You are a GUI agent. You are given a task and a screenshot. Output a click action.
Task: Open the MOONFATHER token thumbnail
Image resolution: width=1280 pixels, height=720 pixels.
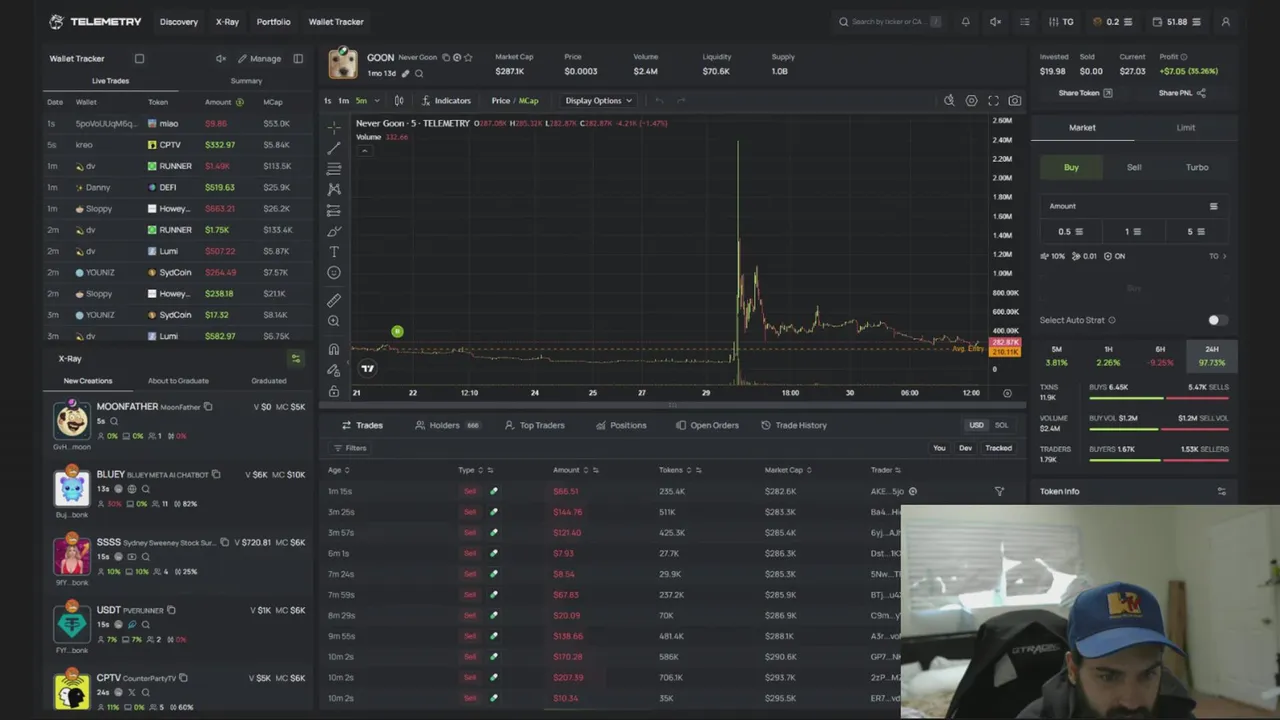click(x=71, y=419)
